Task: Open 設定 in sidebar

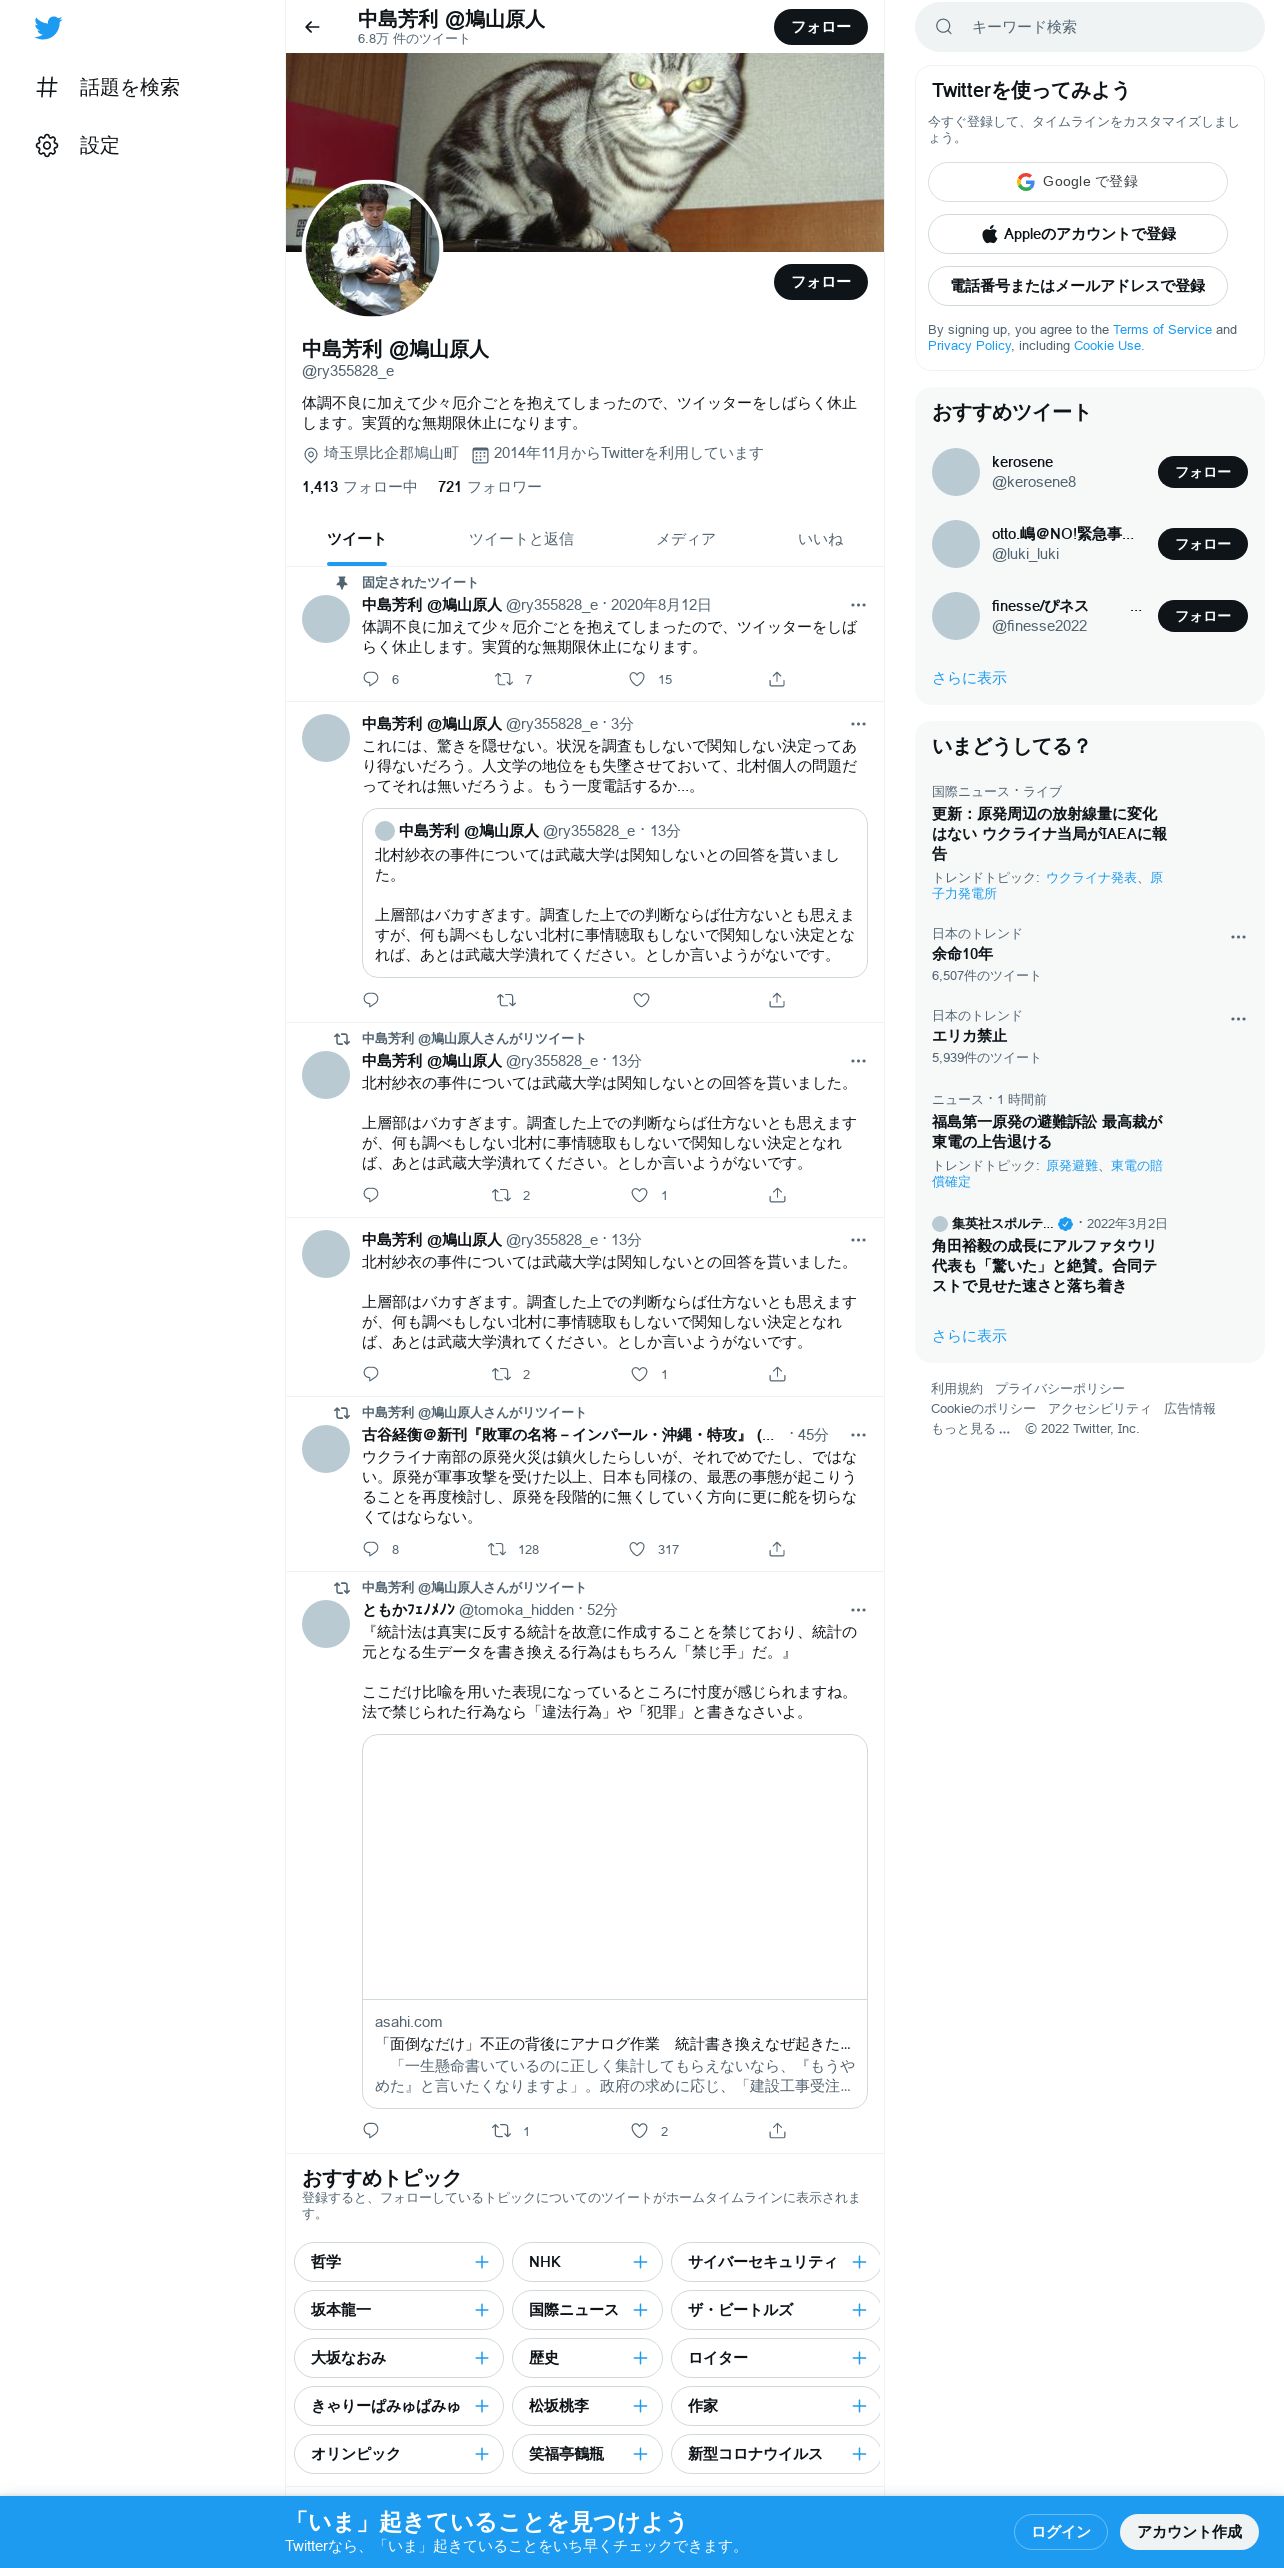Action: pyautogui.click(x=78, y=146)
